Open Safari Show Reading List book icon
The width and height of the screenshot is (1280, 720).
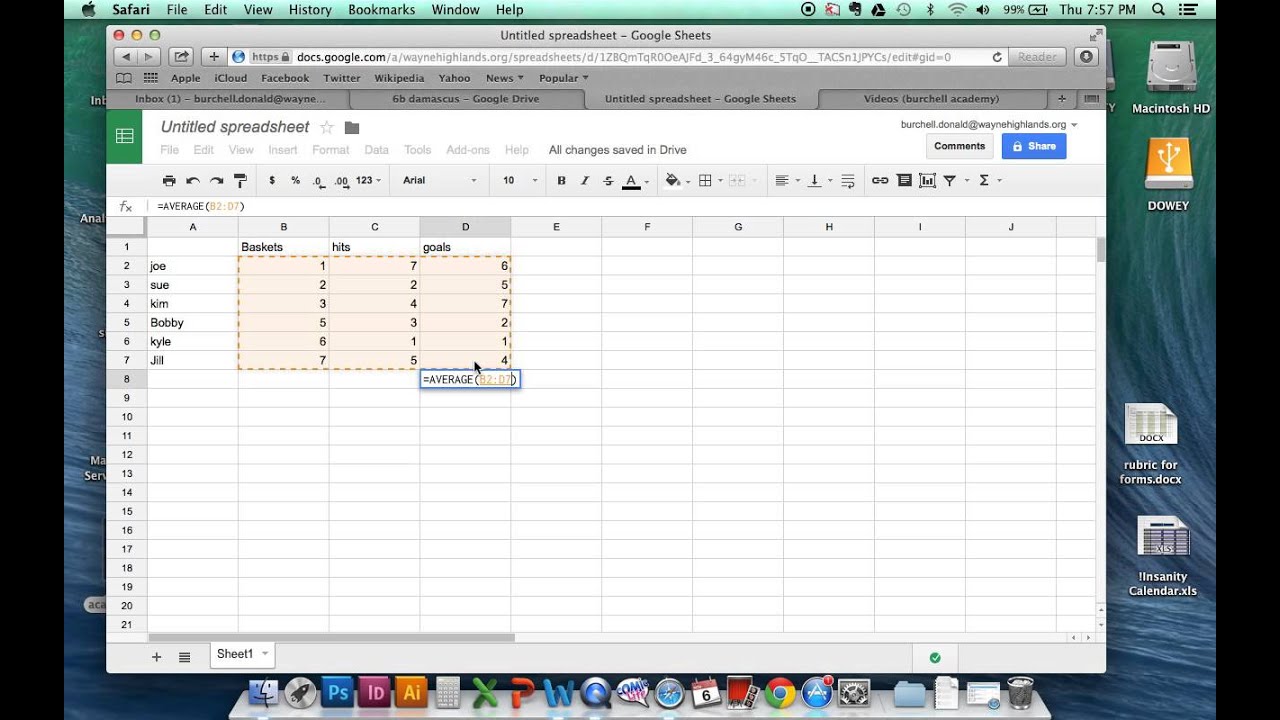123,78
